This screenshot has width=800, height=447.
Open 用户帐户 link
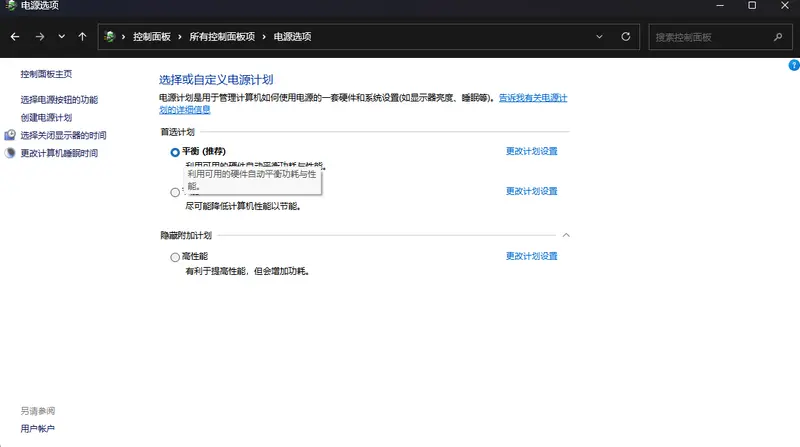click(x=37, y=429)
